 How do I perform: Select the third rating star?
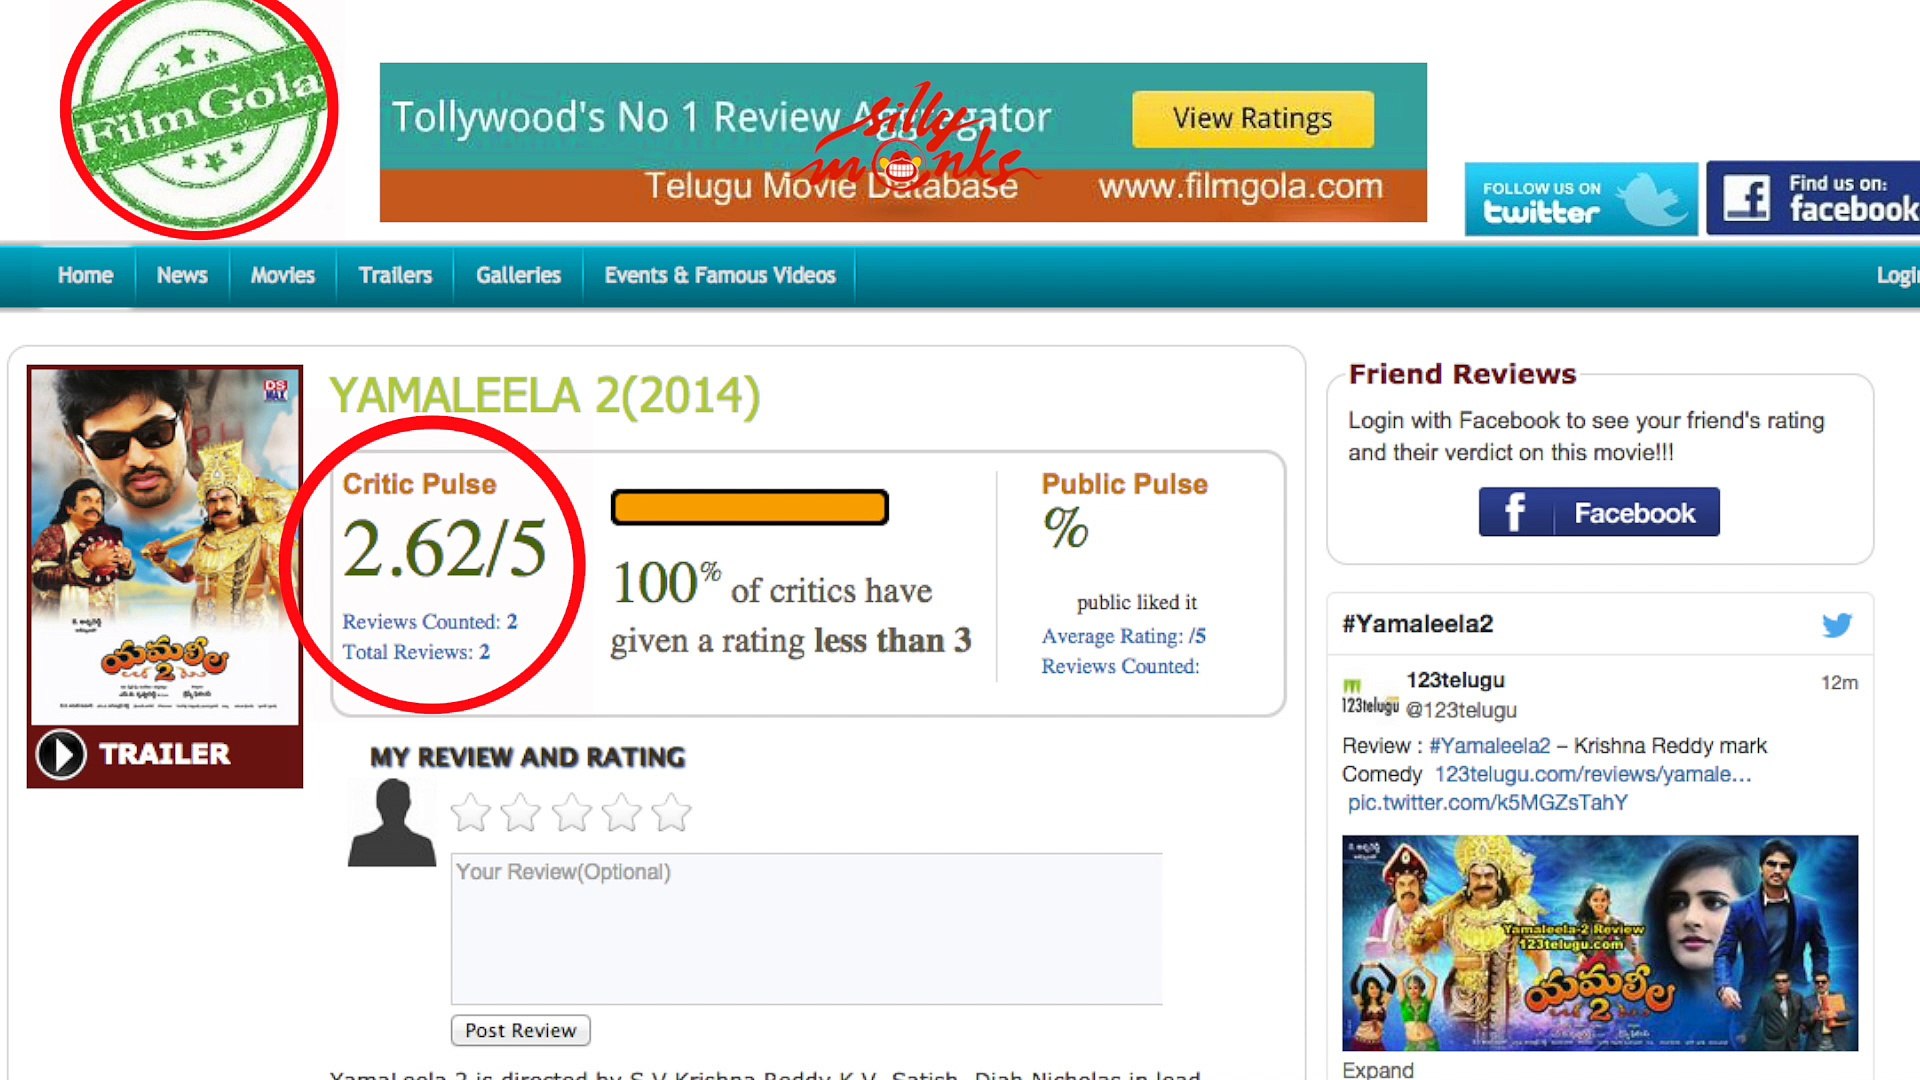click(572, 813)
